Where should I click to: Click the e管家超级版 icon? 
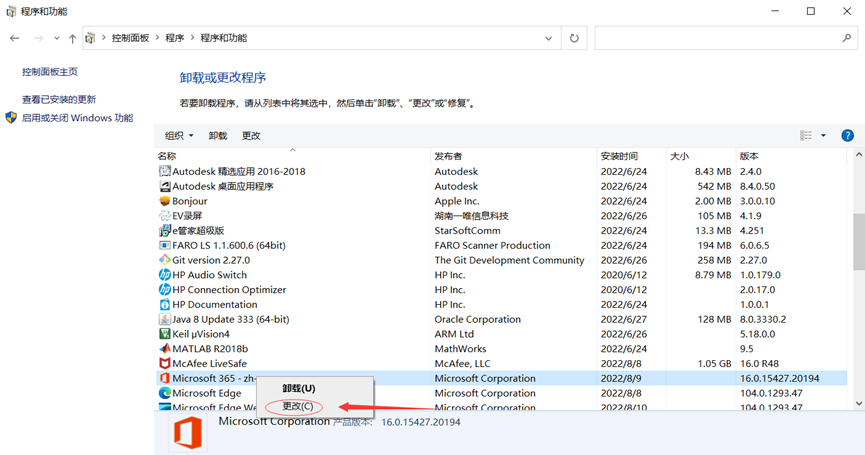pos(164,231)
